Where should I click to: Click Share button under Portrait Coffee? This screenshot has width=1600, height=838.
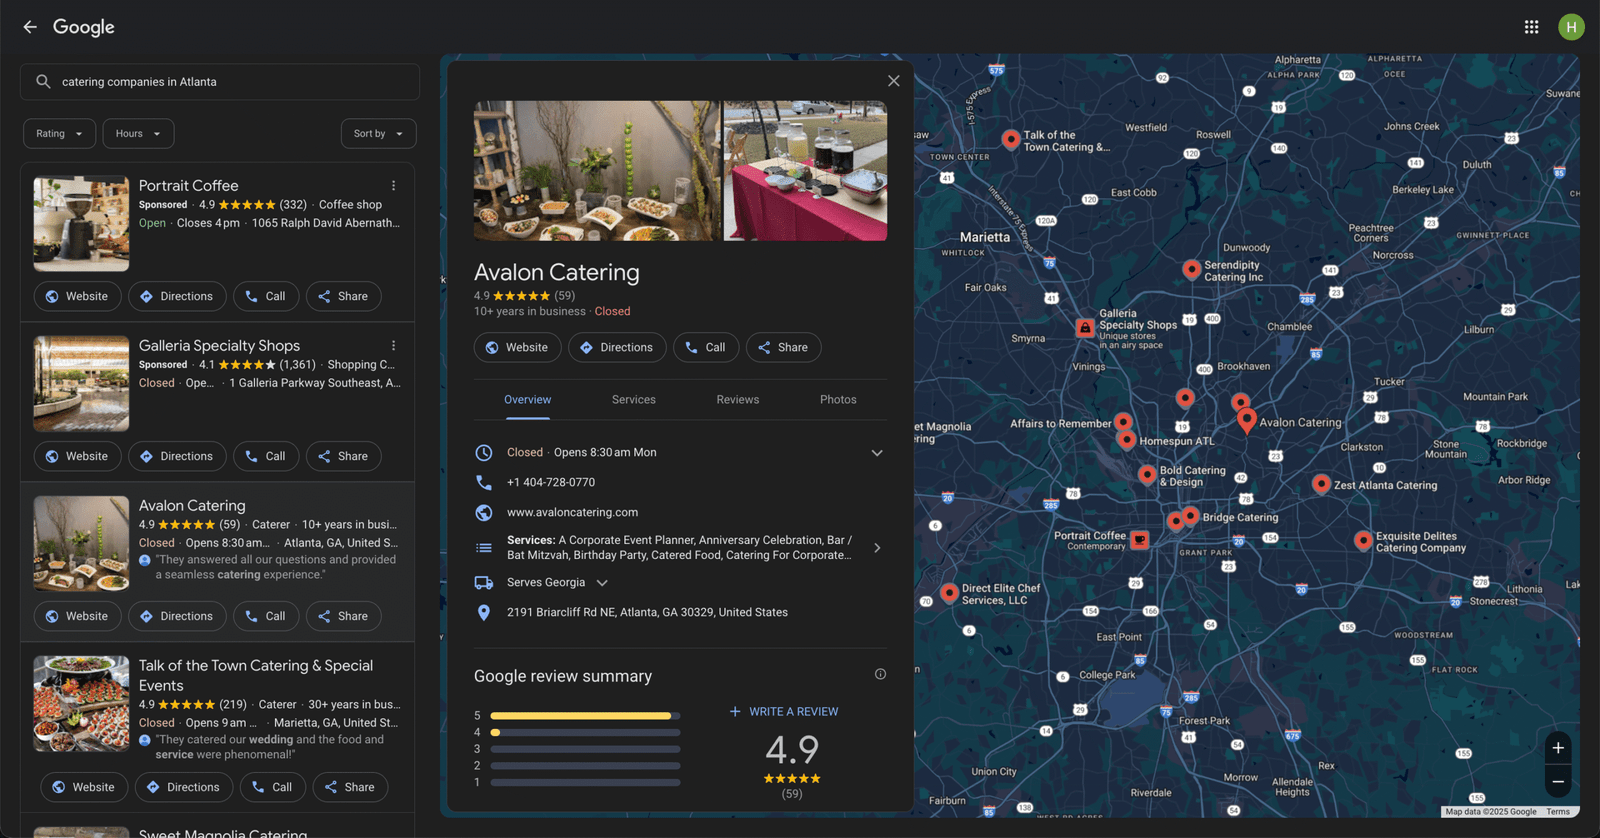coord(343,297)
